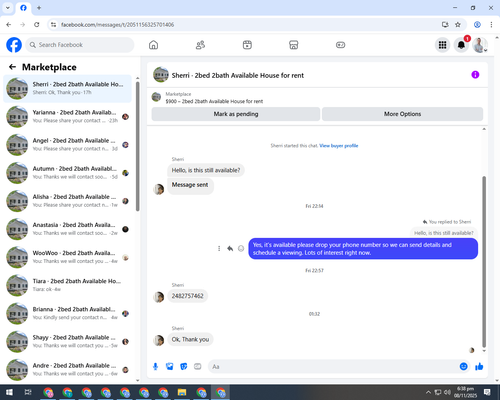Image resolution: width=500 pixels, height=400 pixels.
Task: Click the chat header listing thumbnail
Action: click(x=161, y=75)
